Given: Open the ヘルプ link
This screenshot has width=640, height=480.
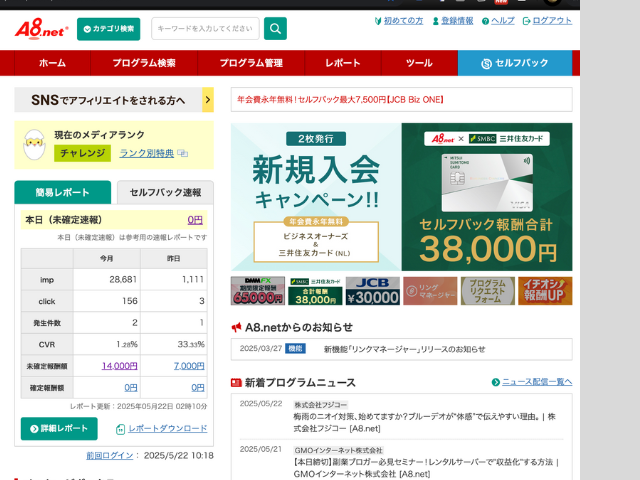Looking at the screenshot, I should [503, 21].
